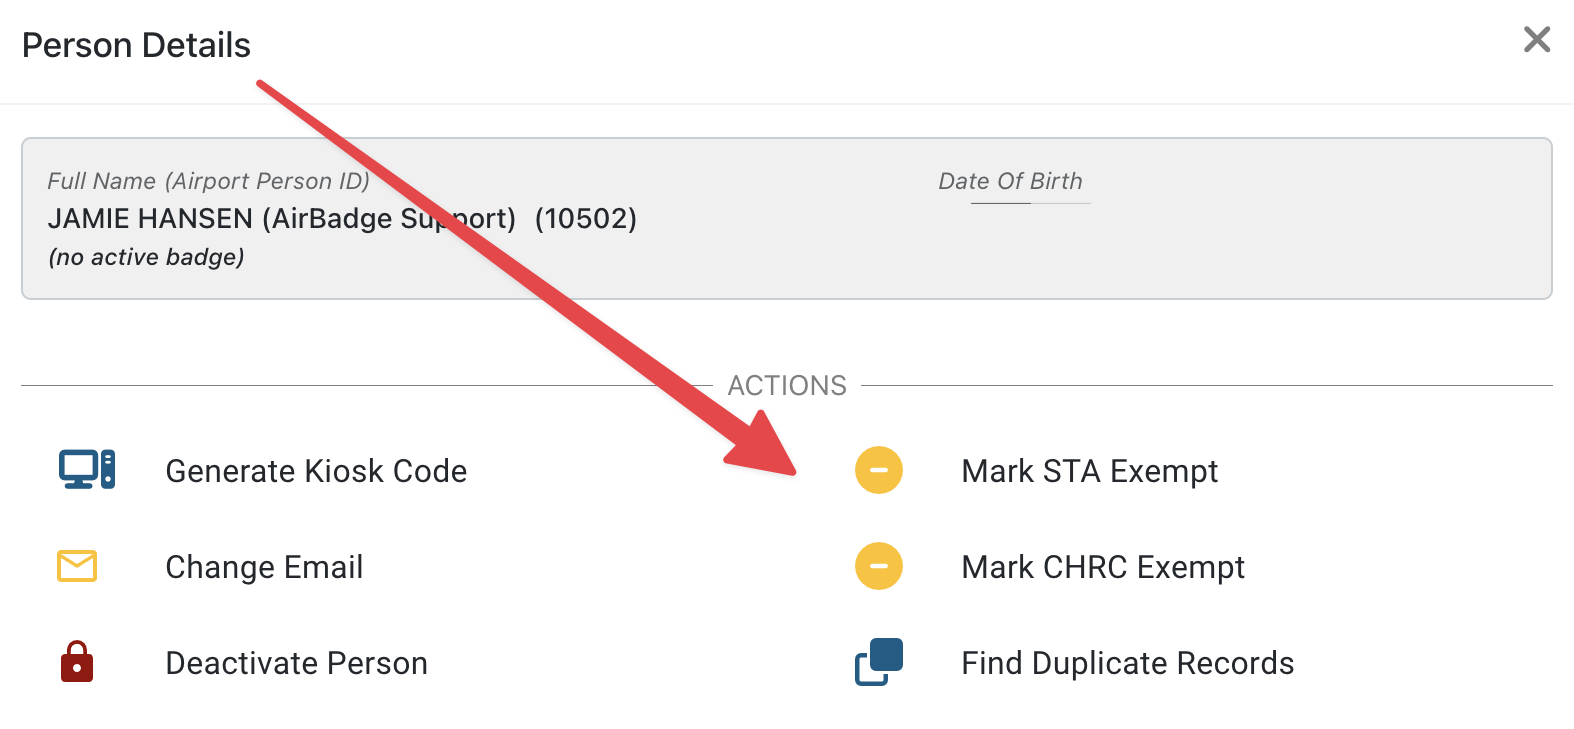
Task: Select Generate Kiosk Code action
Action: [316, 471]
